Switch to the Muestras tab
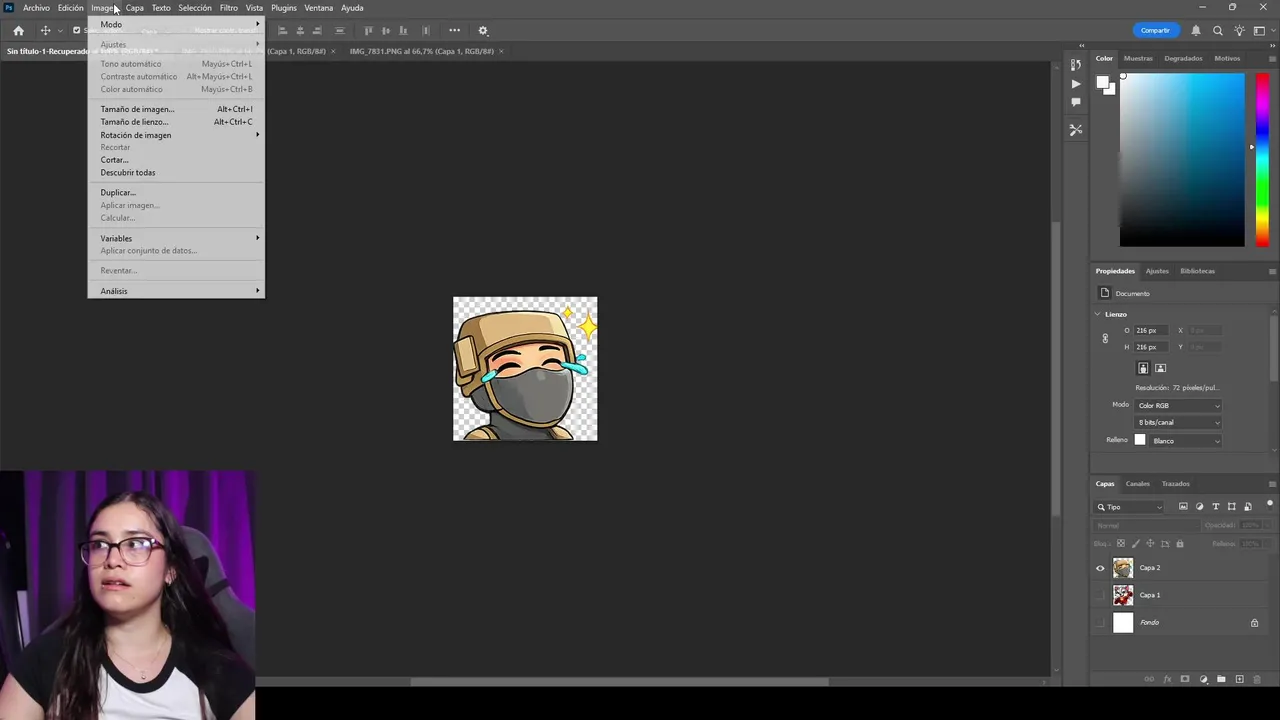Image resolution: width=1280 pixels, height=720 pixels. pyautogui.click(x=1138, y=58)
